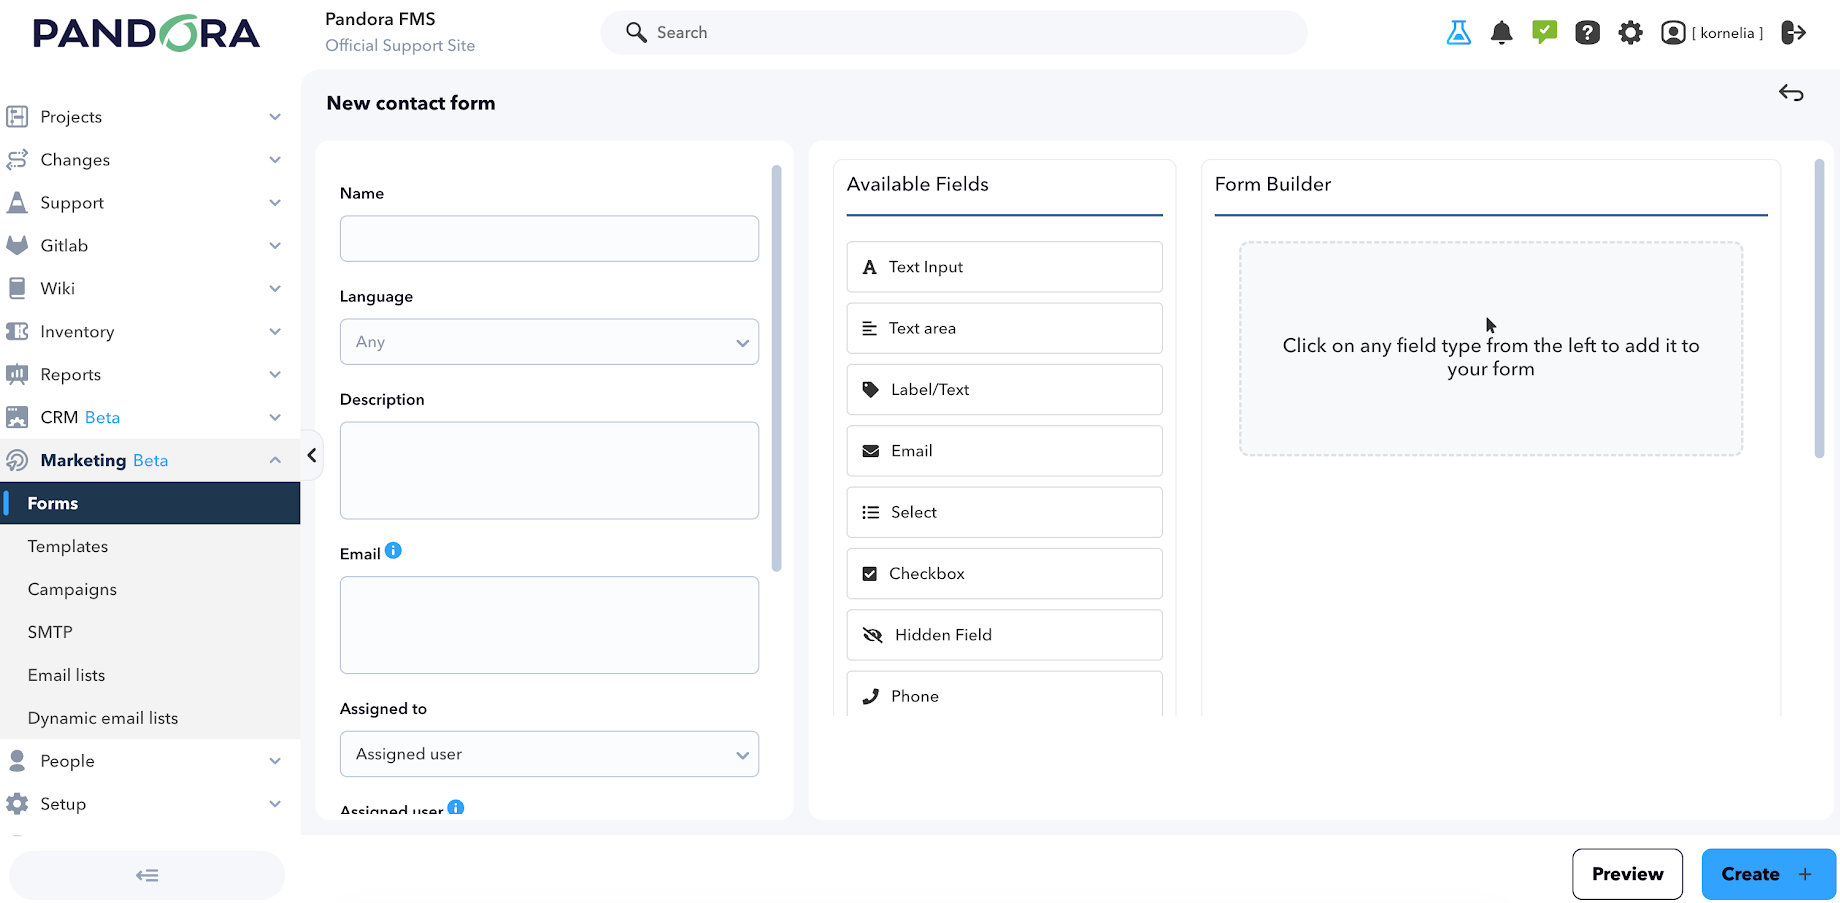This screenshot has width=1840, height=903.
Task: Expand the Changes menu chevron
Action: [x=275, y=160]
